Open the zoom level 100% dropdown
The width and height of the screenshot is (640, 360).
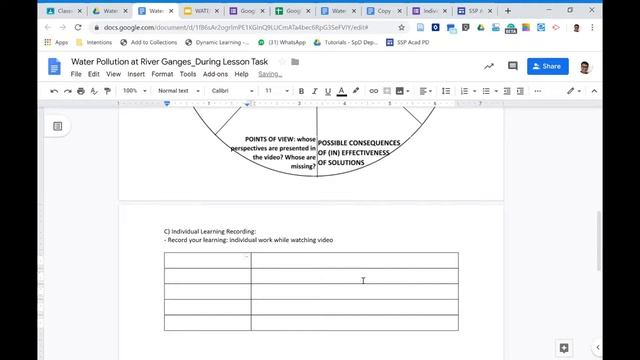(135, 91)
